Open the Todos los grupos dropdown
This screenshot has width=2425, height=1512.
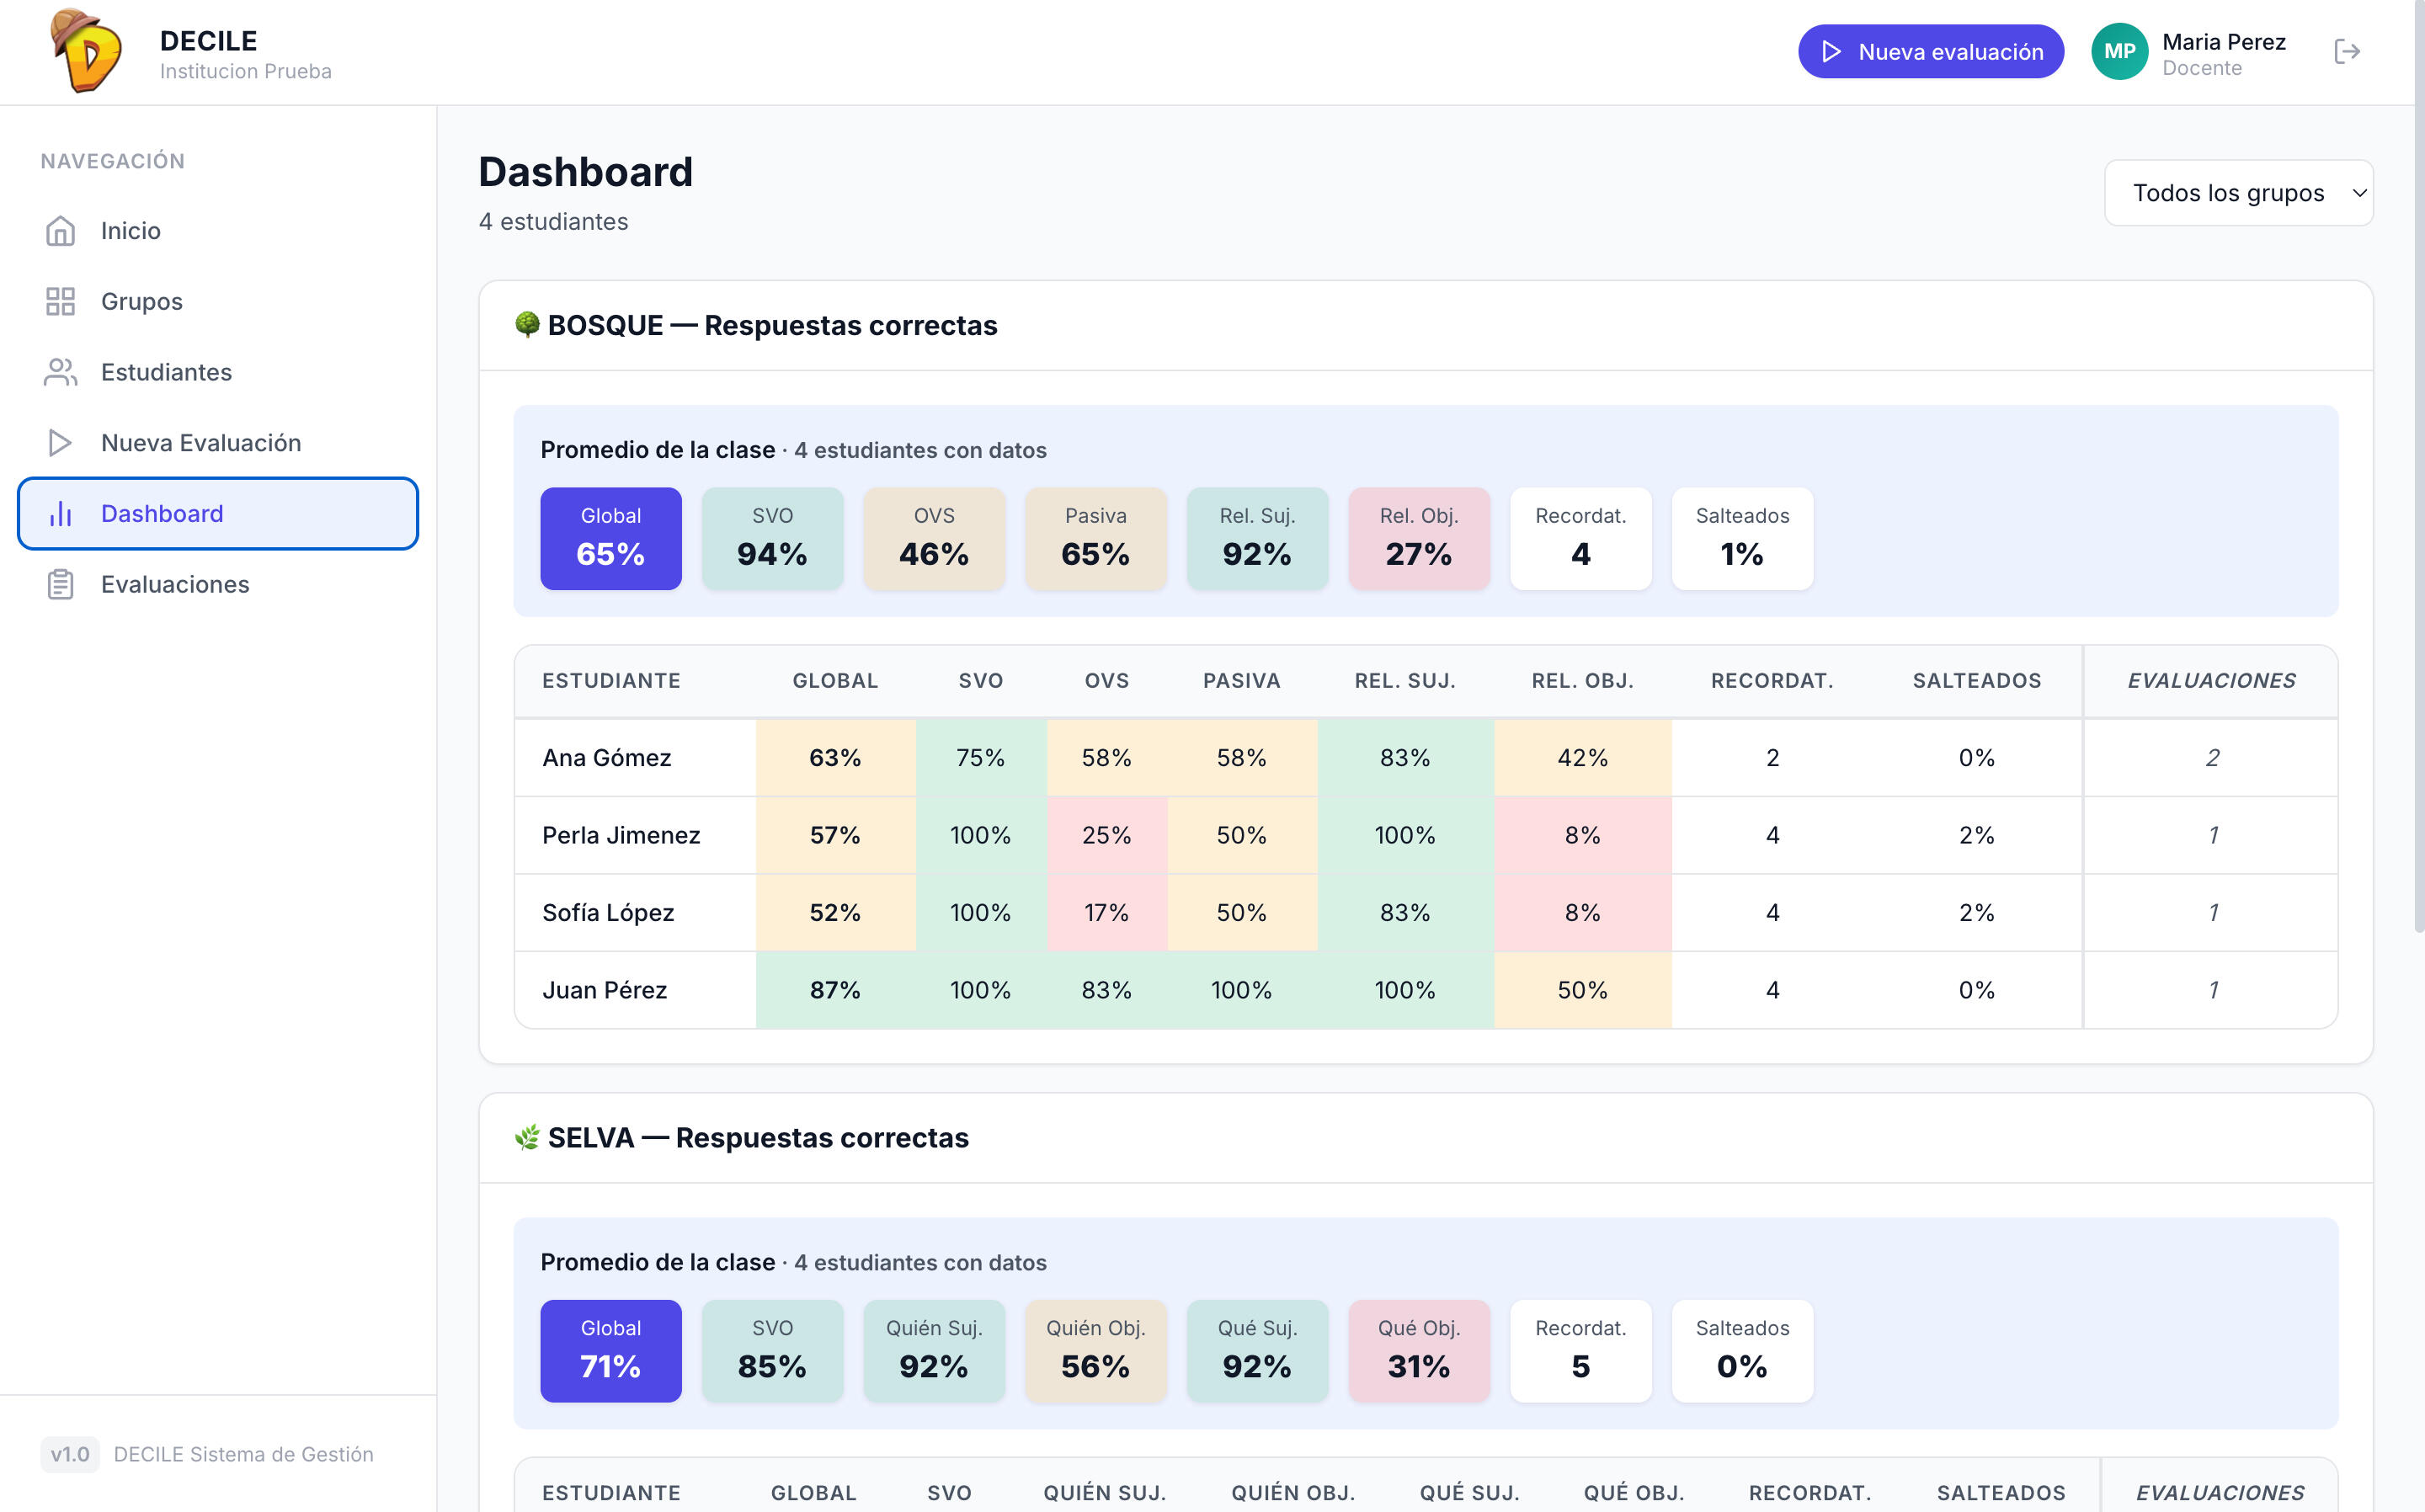[x=2238, y=193]
